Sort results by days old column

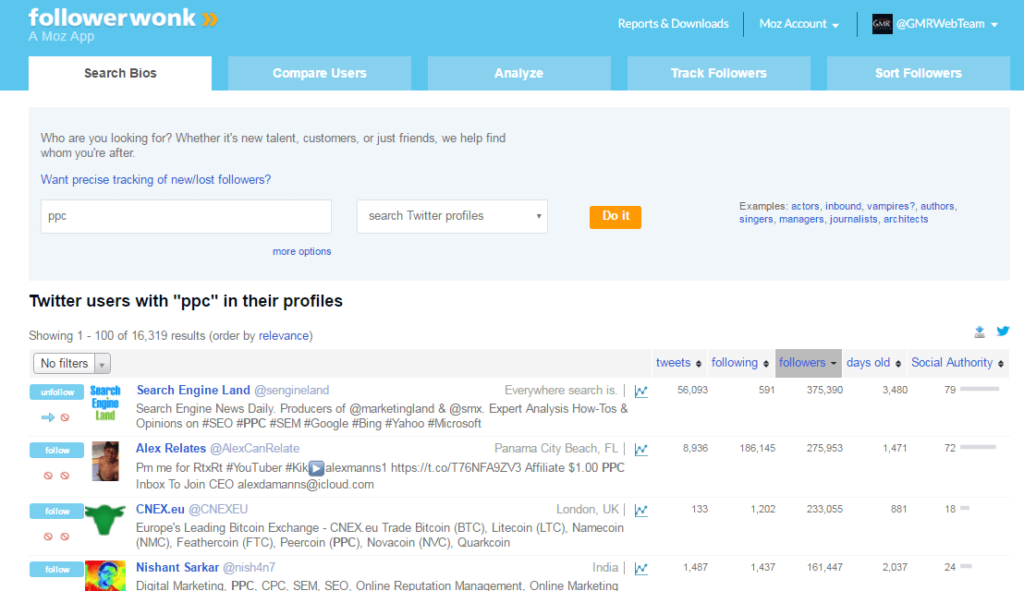click(x=874, y=363)
